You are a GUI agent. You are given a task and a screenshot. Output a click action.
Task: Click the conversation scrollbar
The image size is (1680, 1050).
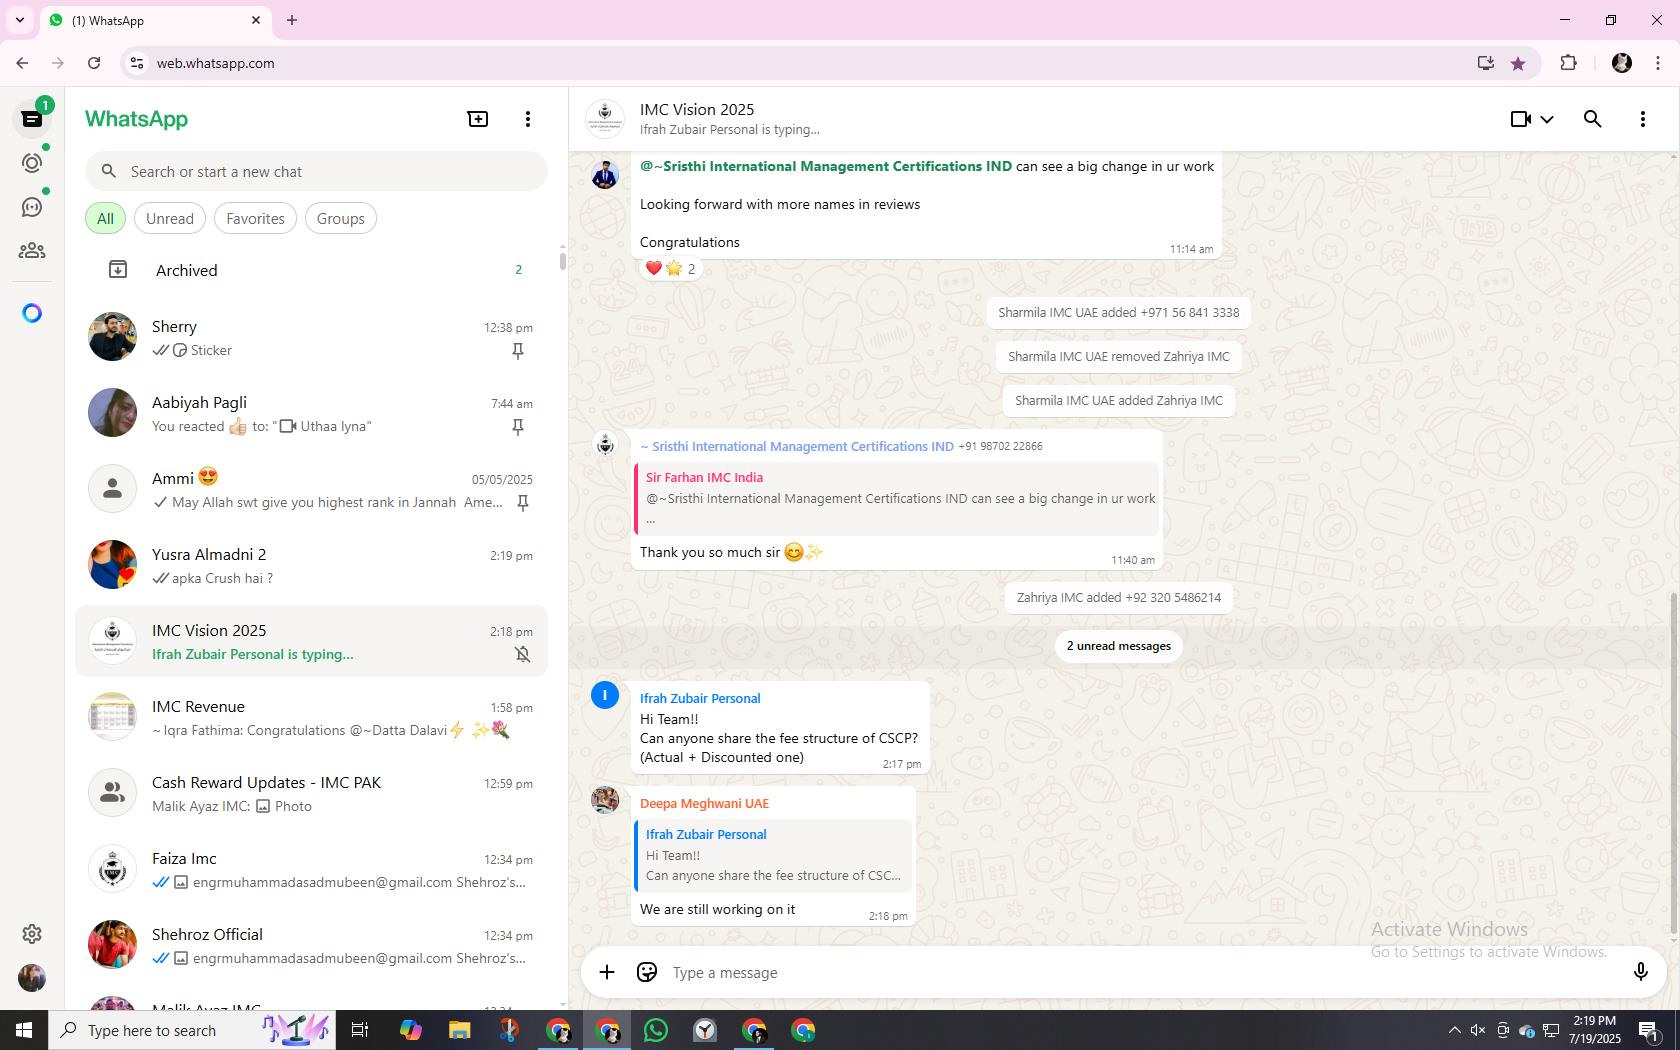coord(1673,765)
